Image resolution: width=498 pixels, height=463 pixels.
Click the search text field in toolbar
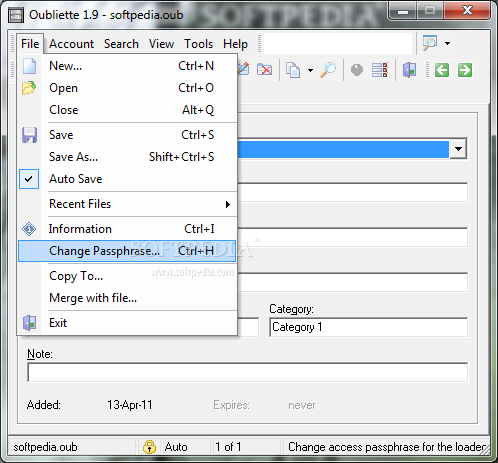338,43
